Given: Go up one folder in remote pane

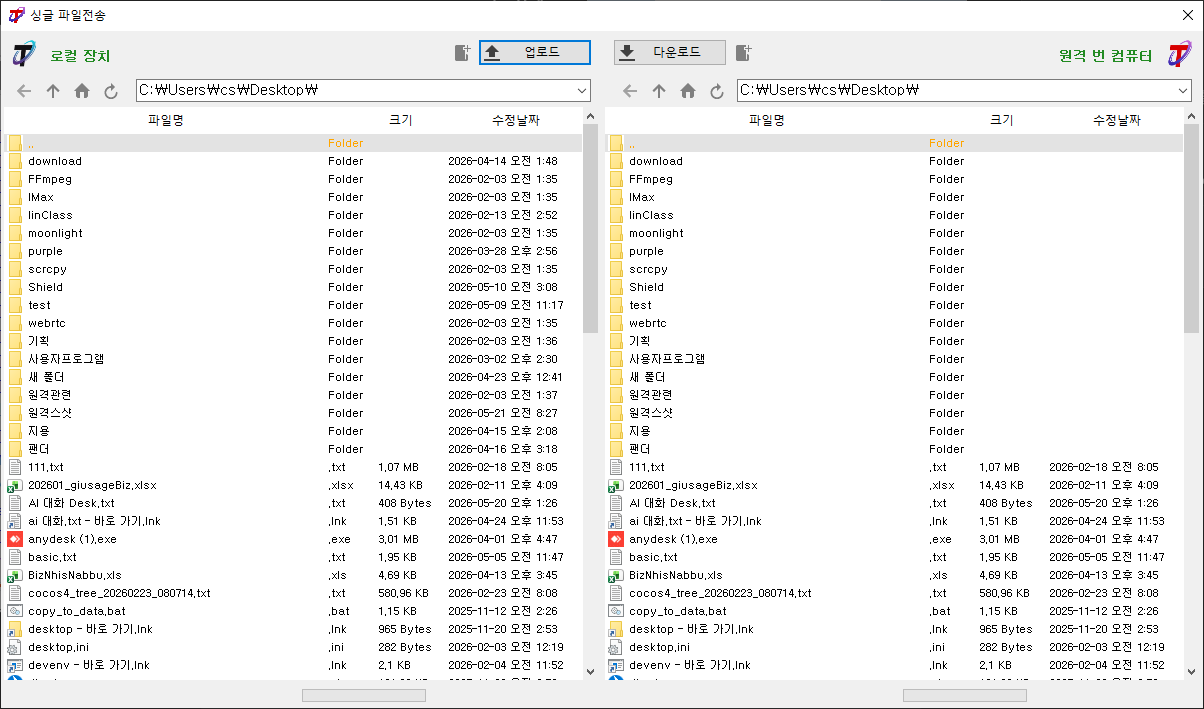Looking at the screenshot, I should click(658, 91).
